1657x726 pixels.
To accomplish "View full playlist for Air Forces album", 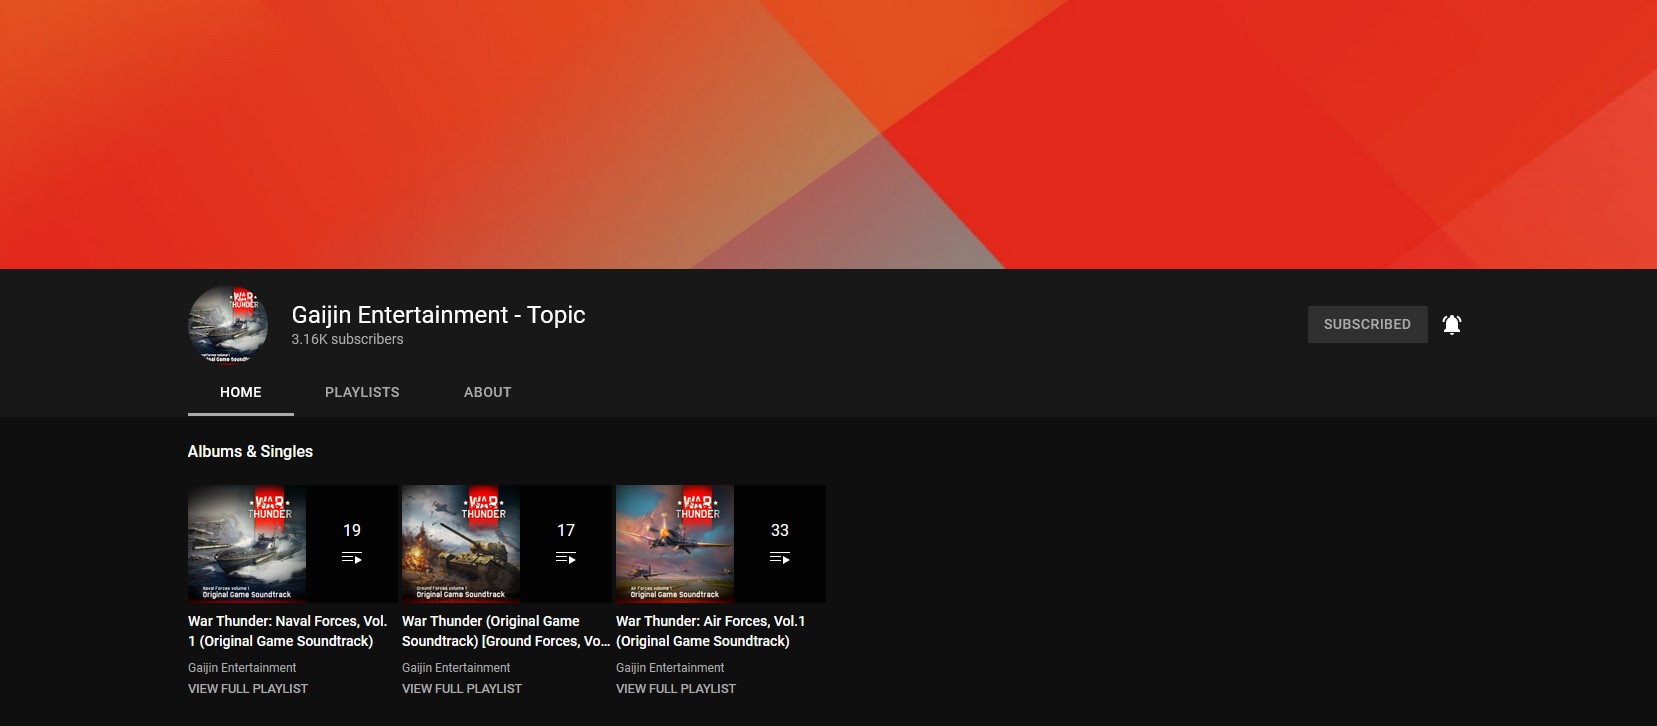I will point(676,688).
